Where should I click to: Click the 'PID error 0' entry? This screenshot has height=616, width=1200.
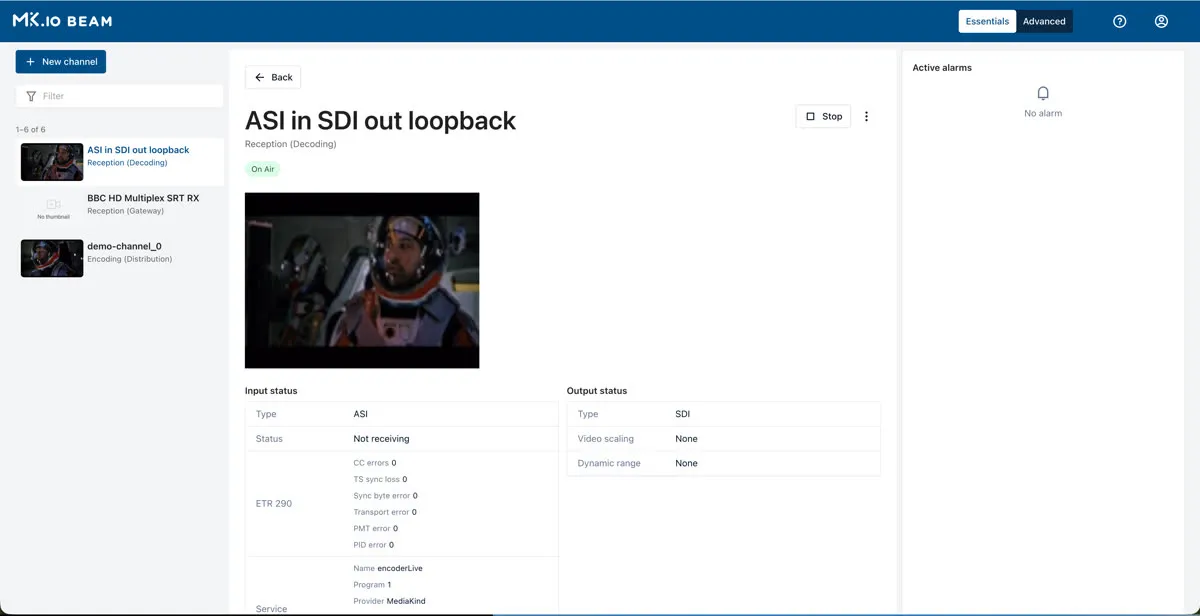(373, 545)
